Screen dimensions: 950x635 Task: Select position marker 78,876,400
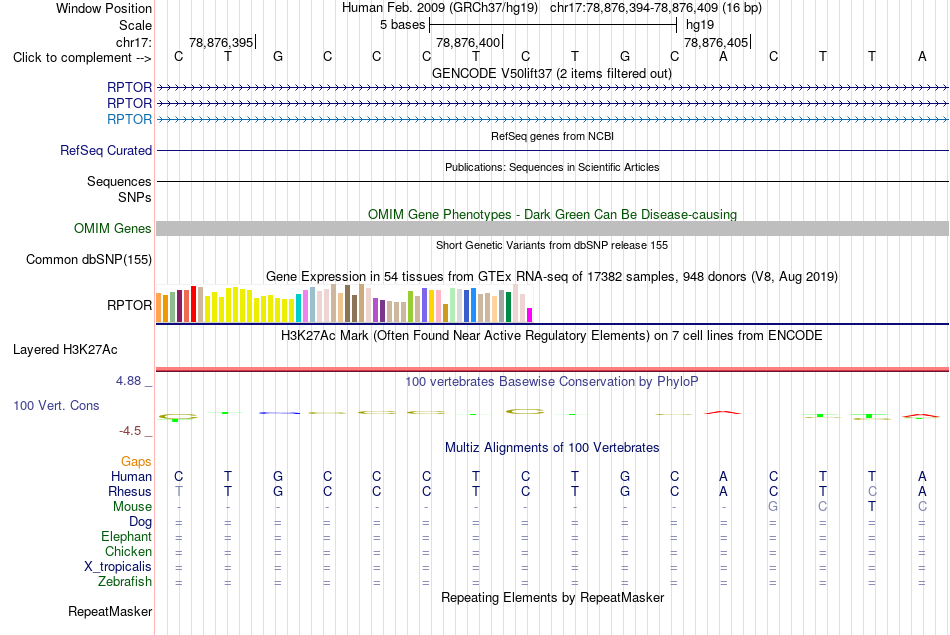point(468,42)
